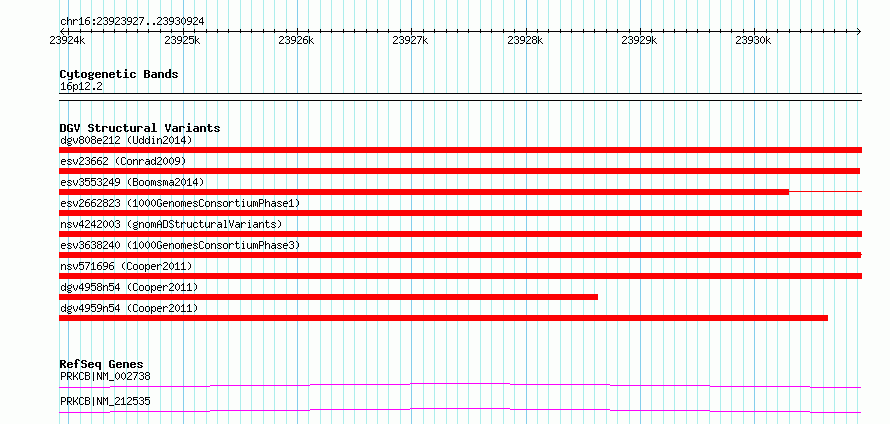This screenshot has height=424, width=890.
Task: Open variant esv3638240 (1000GenomesConsortiumPhase3) label
Action: point(180,245)
